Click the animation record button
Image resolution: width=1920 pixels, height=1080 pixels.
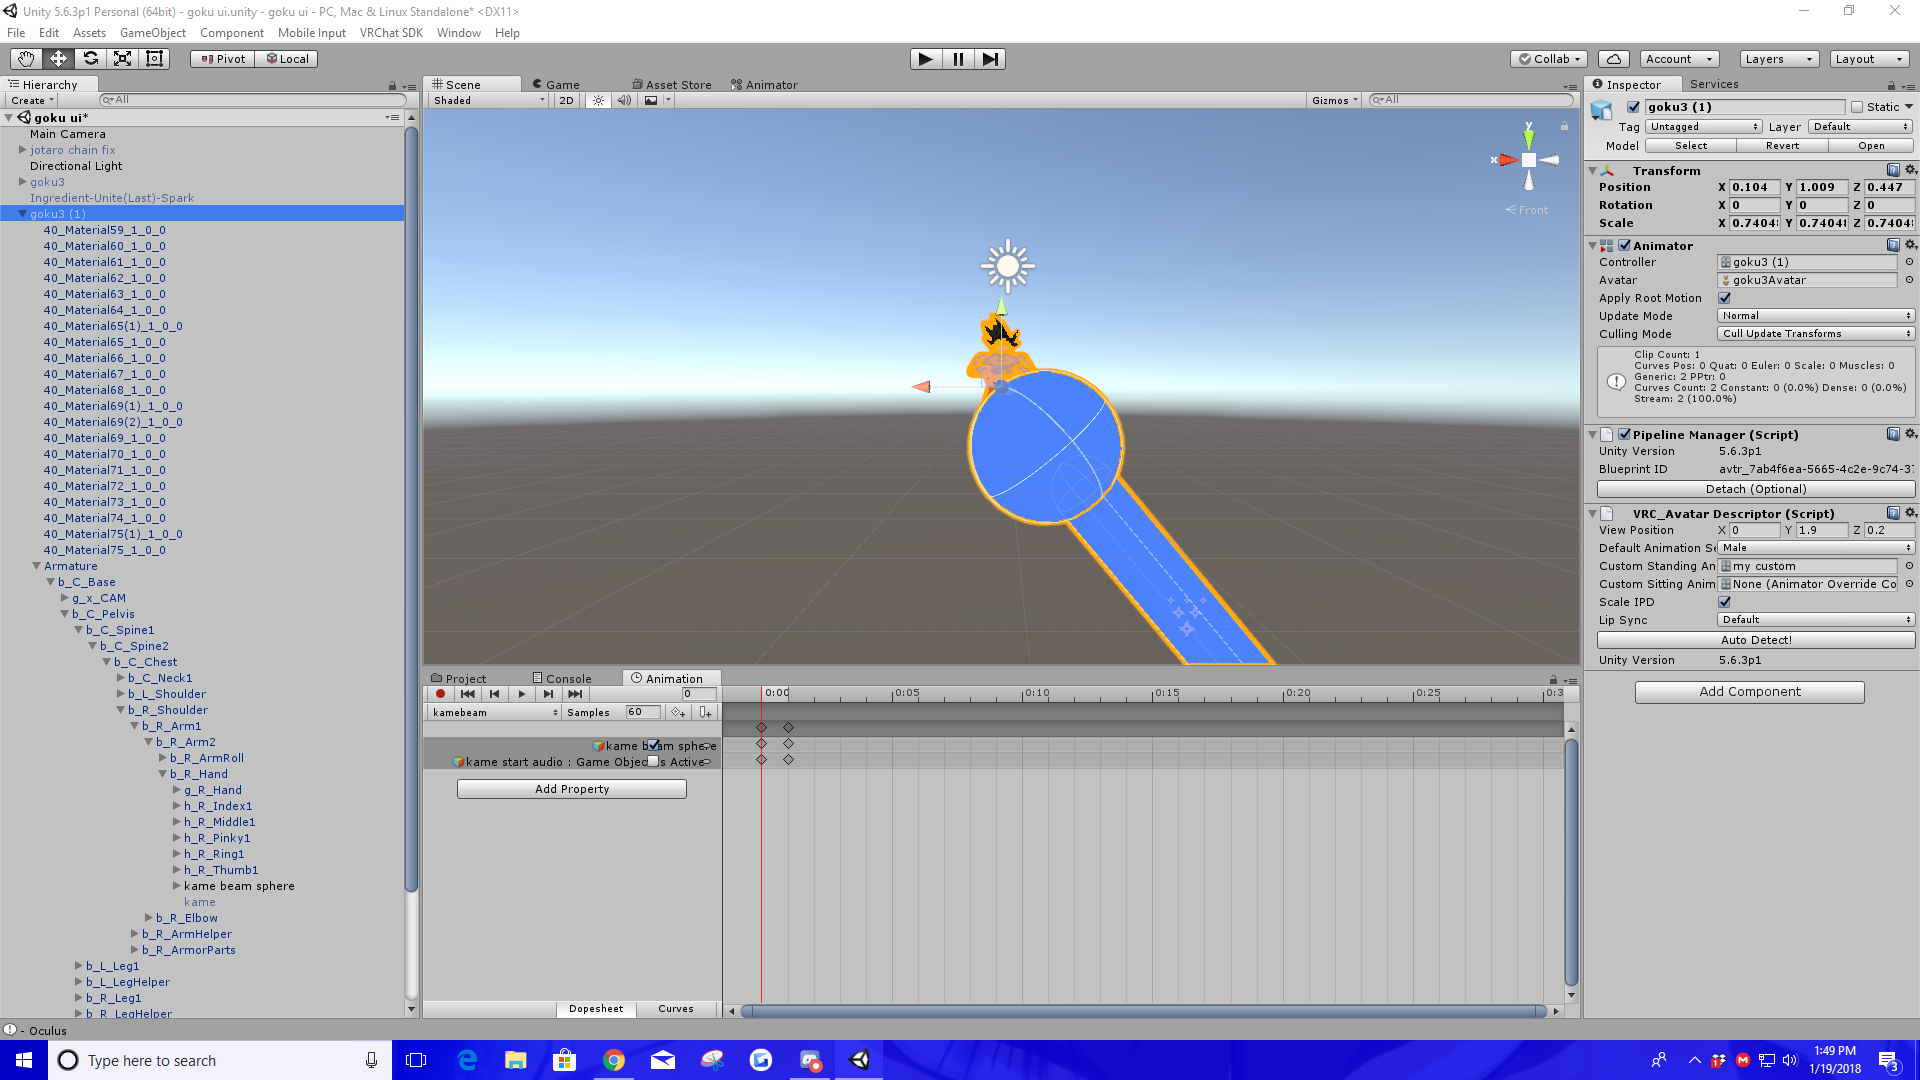[440, 694]
